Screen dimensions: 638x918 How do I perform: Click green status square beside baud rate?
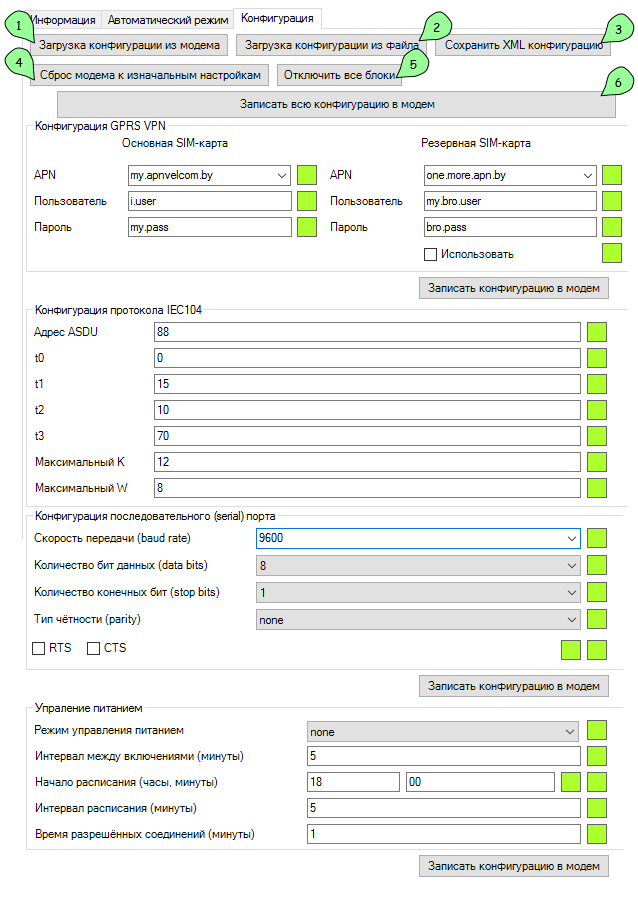pos(597,538)
